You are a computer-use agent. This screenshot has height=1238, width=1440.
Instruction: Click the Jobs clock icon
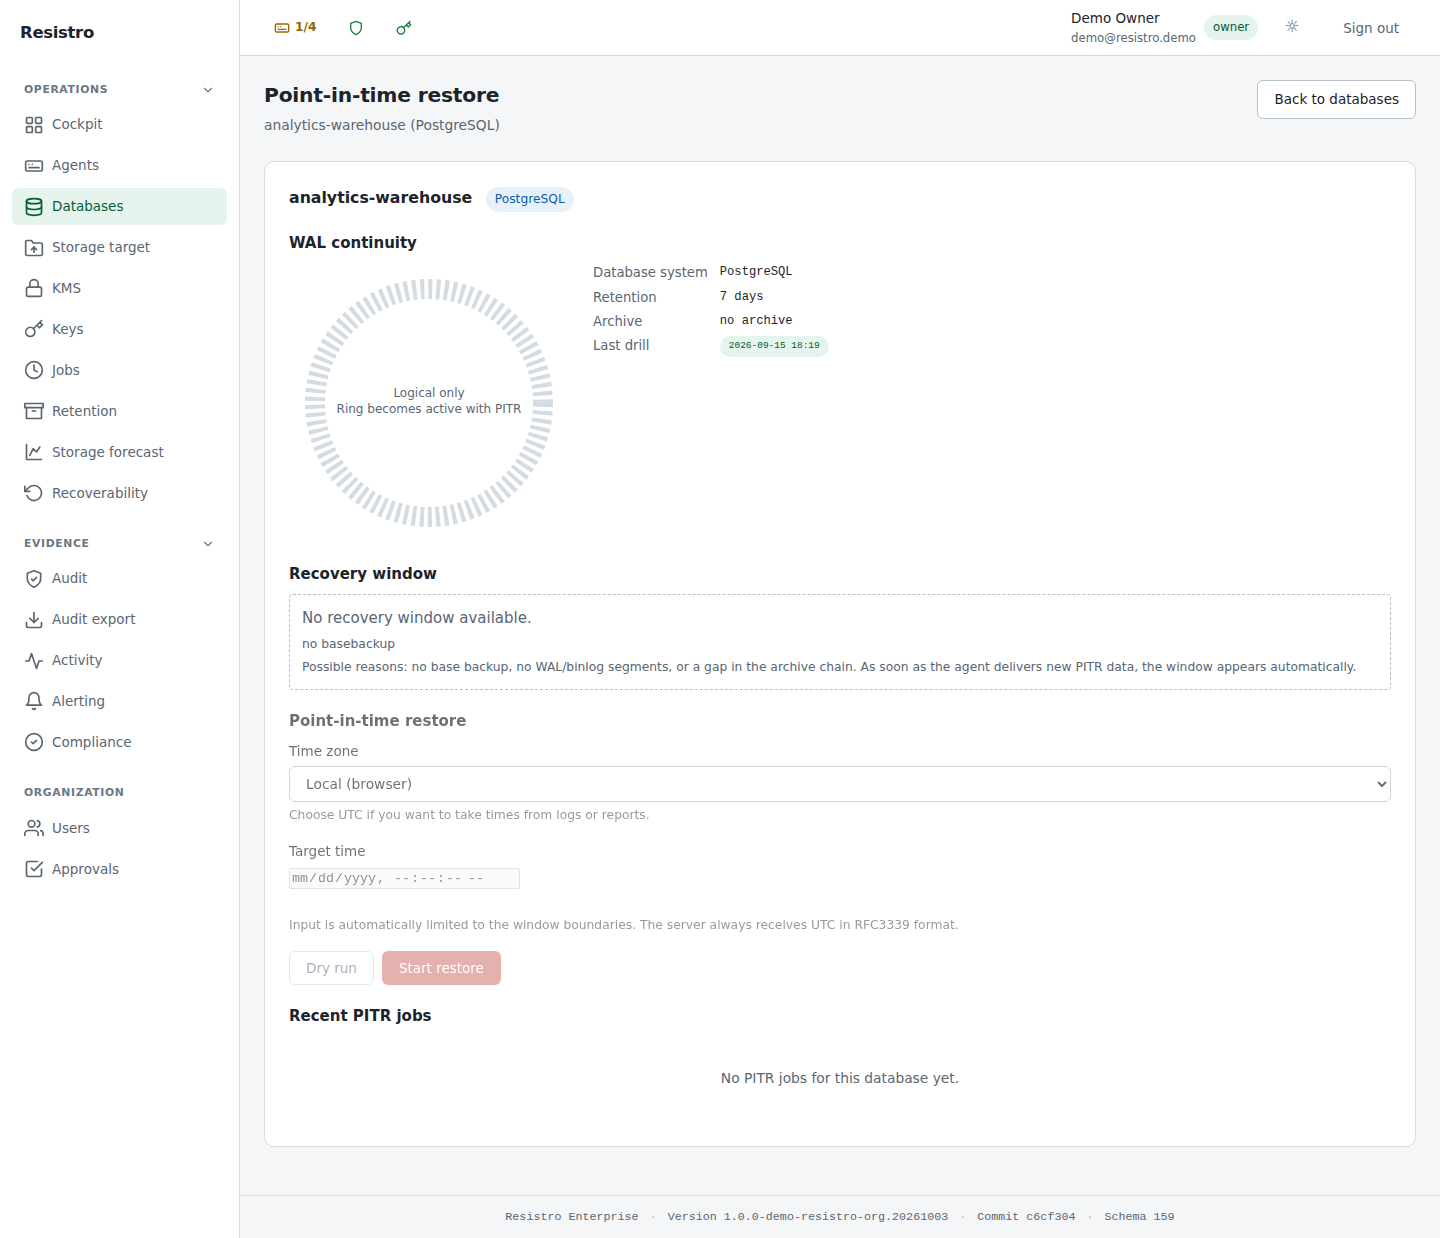click(x=34, y=371)
